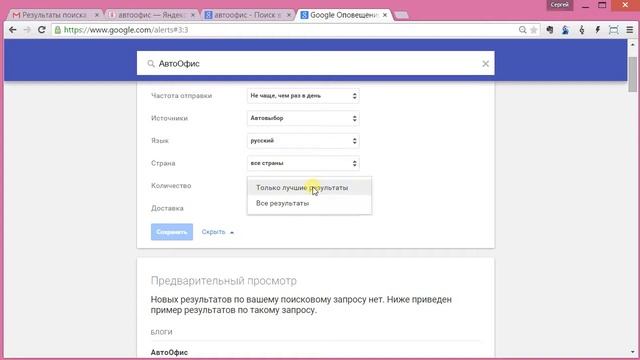Open the Частота отправки dropdown
The height and width of the screenshot is (360, 640).
pyautogui.click(x=303, y=96)
